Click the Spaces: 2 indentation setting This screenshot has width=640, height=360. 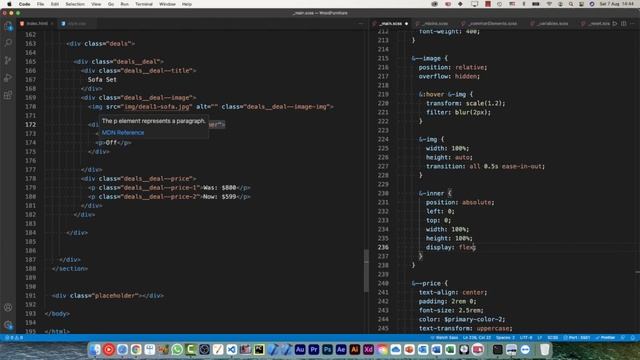tap(505, 338)
